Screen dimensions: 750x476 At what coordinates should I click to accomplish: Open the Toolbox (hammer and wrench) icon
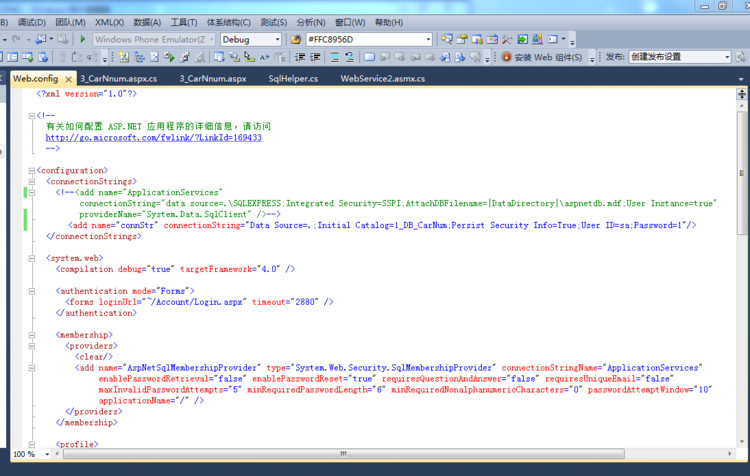click(x=507, y=39)
